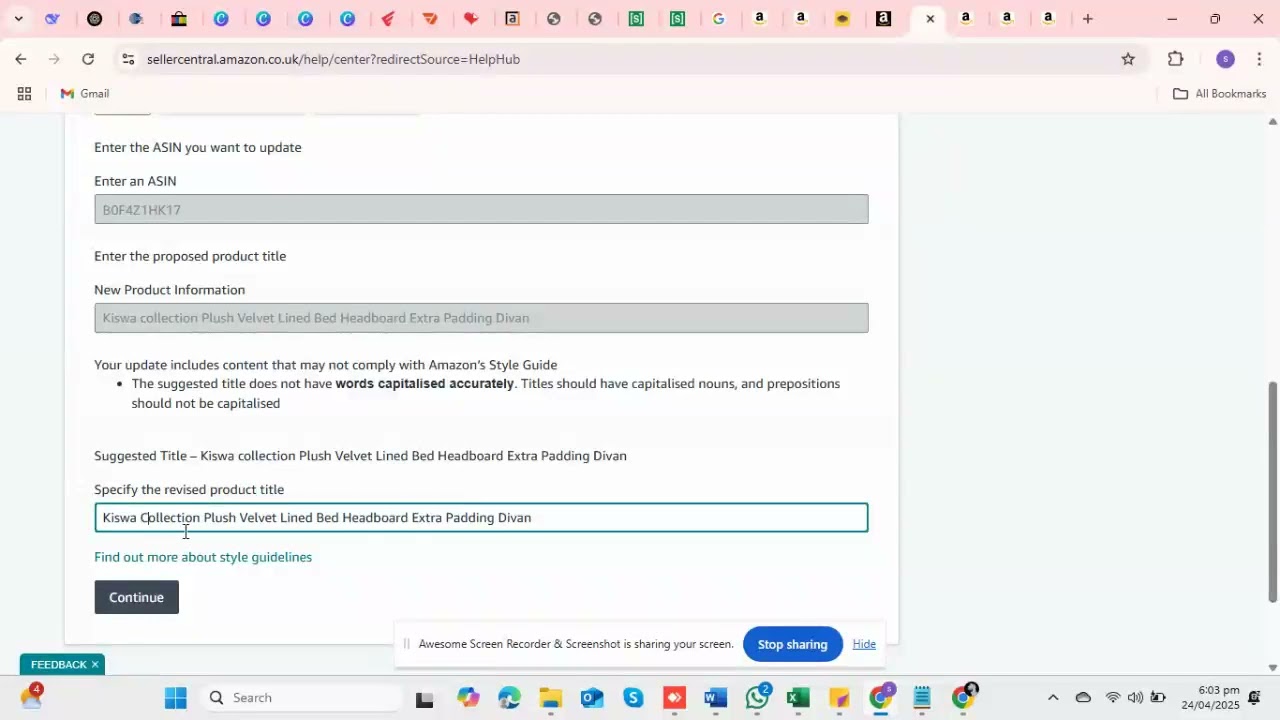
Task: Show hidden system tray icons
Action: pyautogui.click(x=1052, y=698)
